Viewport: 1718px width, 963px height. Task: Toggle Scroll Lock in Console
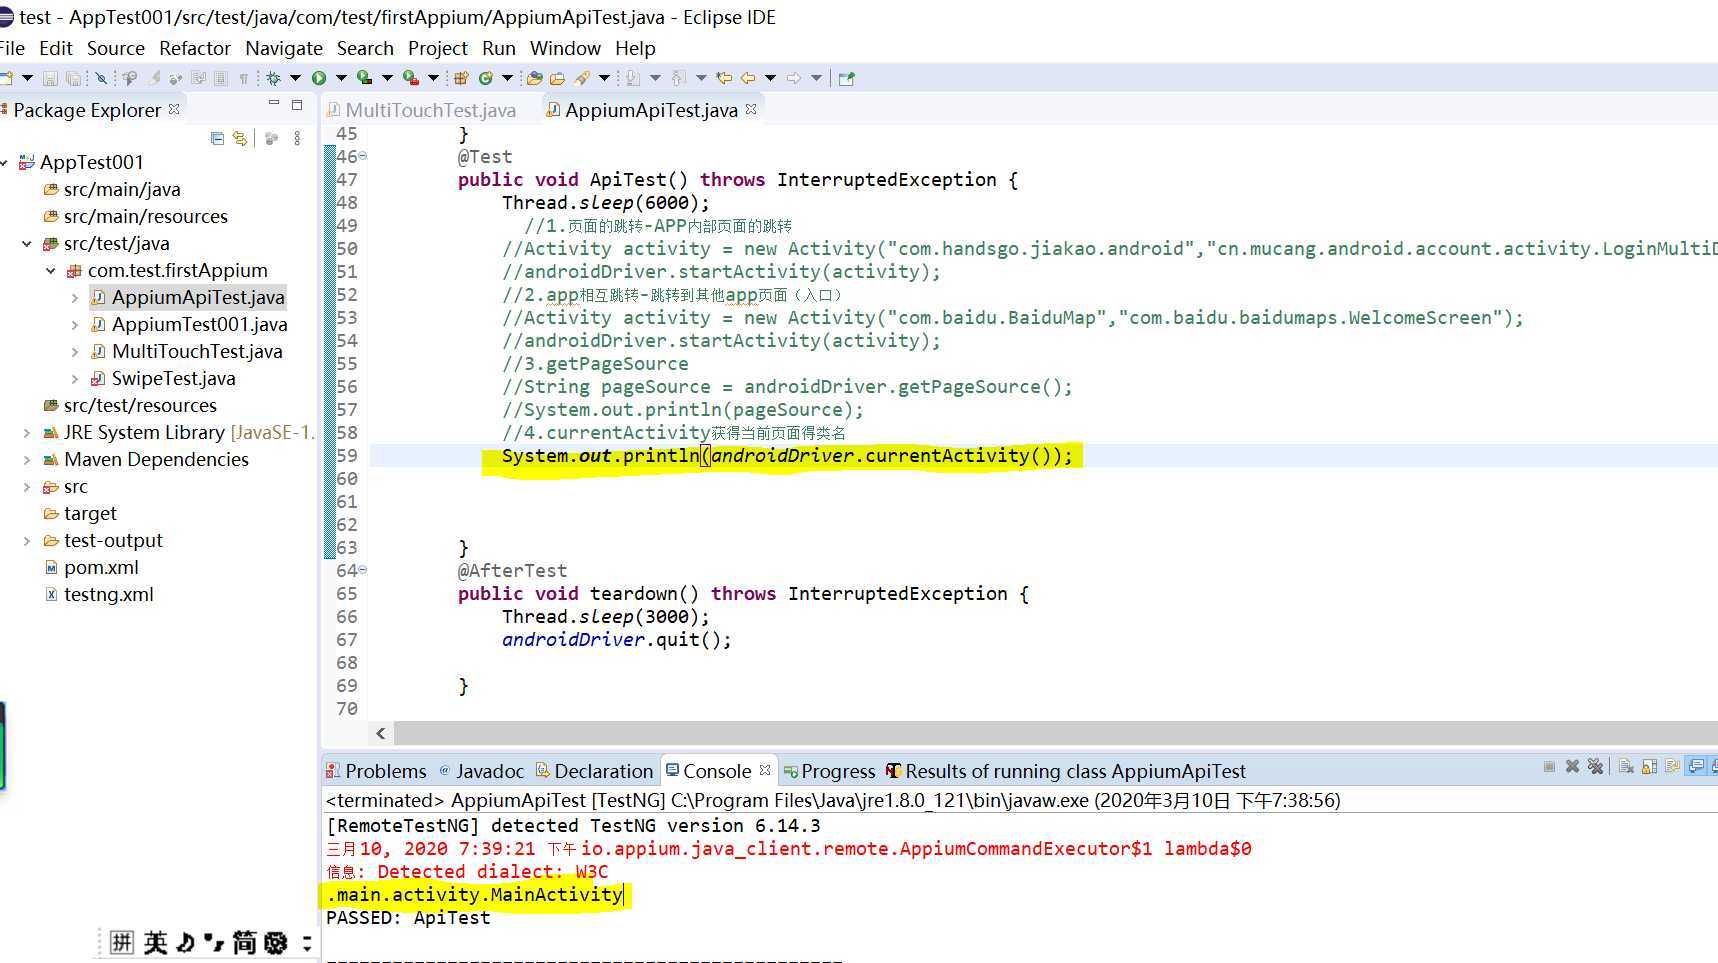coord(1650,766)
